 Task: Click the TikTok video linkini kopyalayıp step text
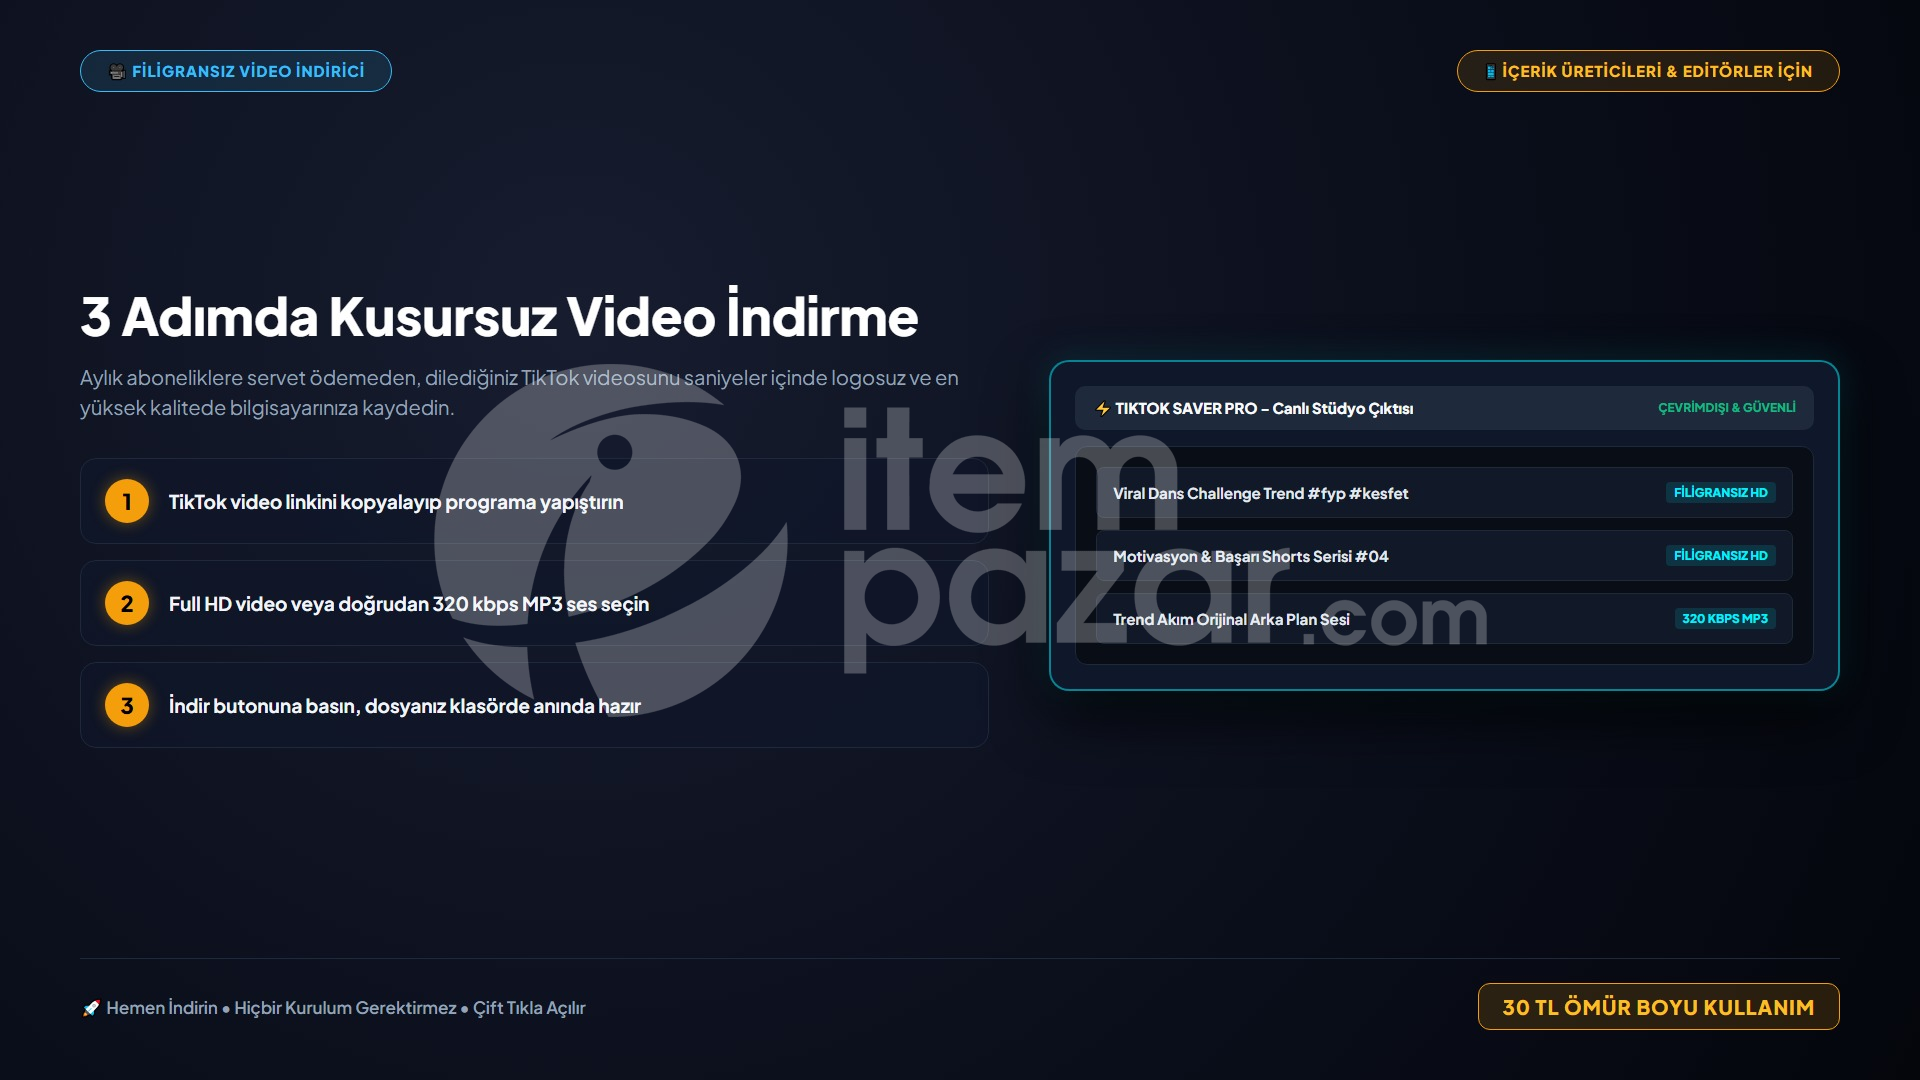(x=396, y=502)
